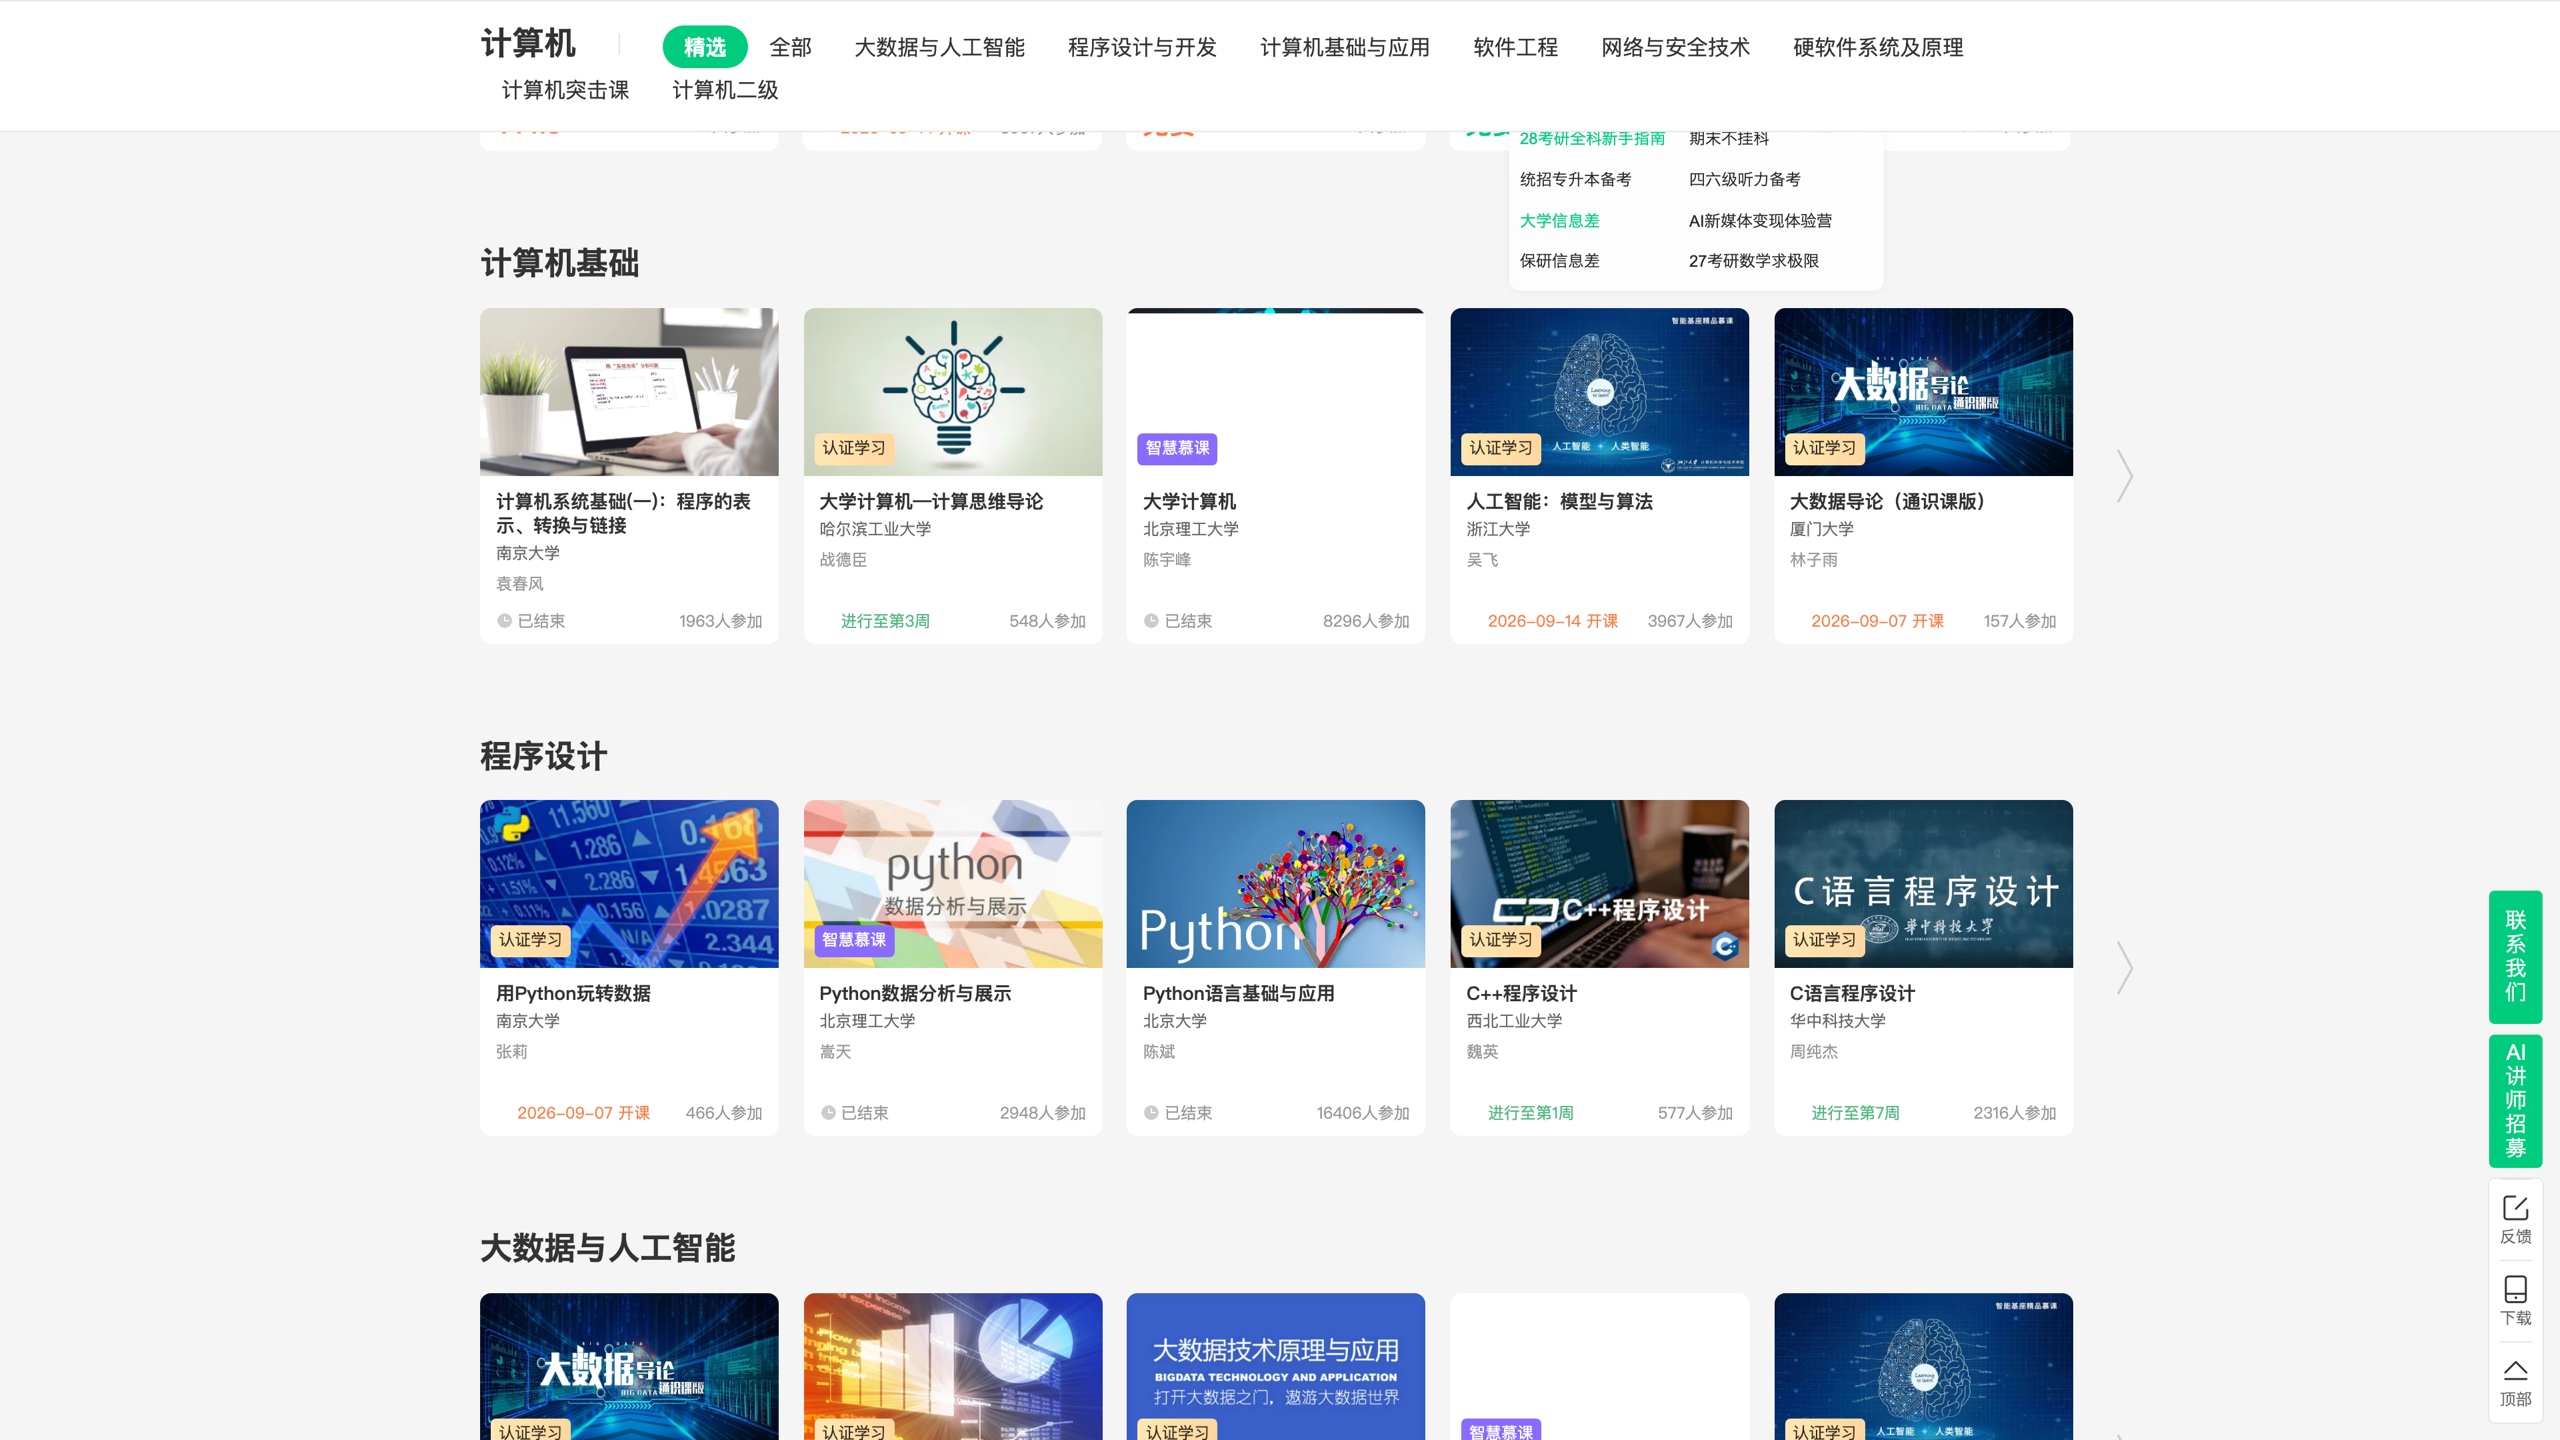Click the 2026-09-14 开课 date text
The height and width of the screenshot is (1440, 2560).
pyautogui.click(x=1552, y=621)
